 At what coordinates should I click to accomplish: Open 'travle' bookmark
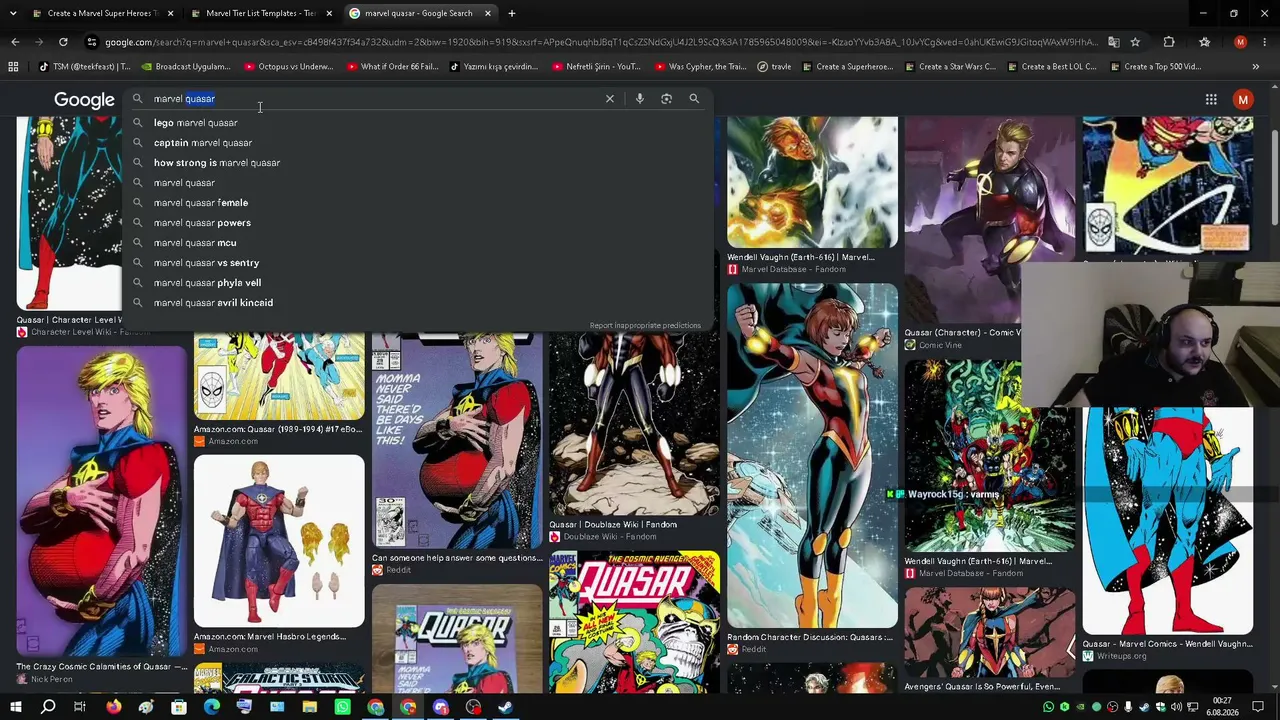click(x=774, y=67)
